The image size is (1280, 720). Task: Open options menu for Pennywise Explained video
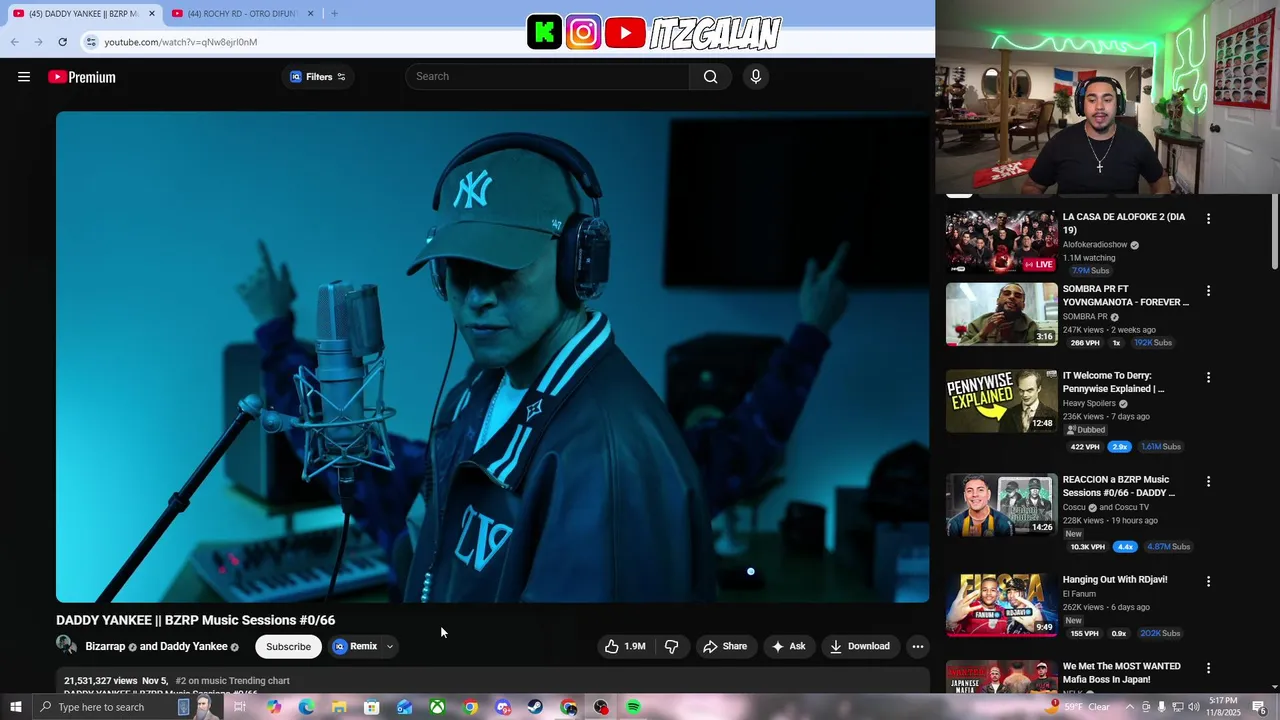click(1208, 378)
